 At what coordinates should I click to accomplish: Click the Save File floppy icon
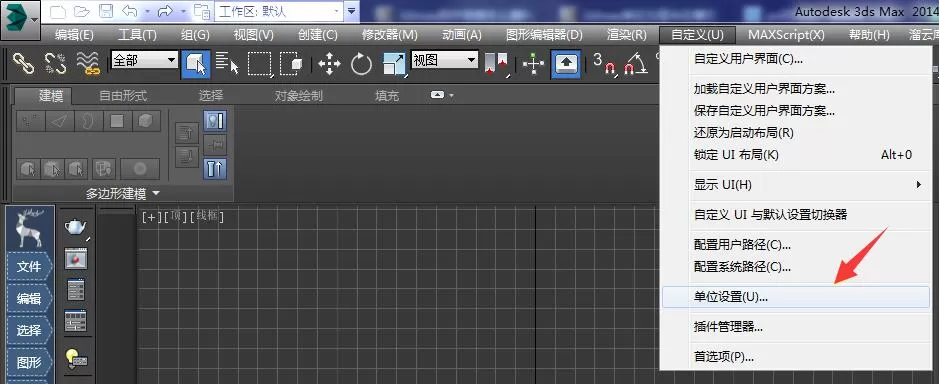click(106, 11)
